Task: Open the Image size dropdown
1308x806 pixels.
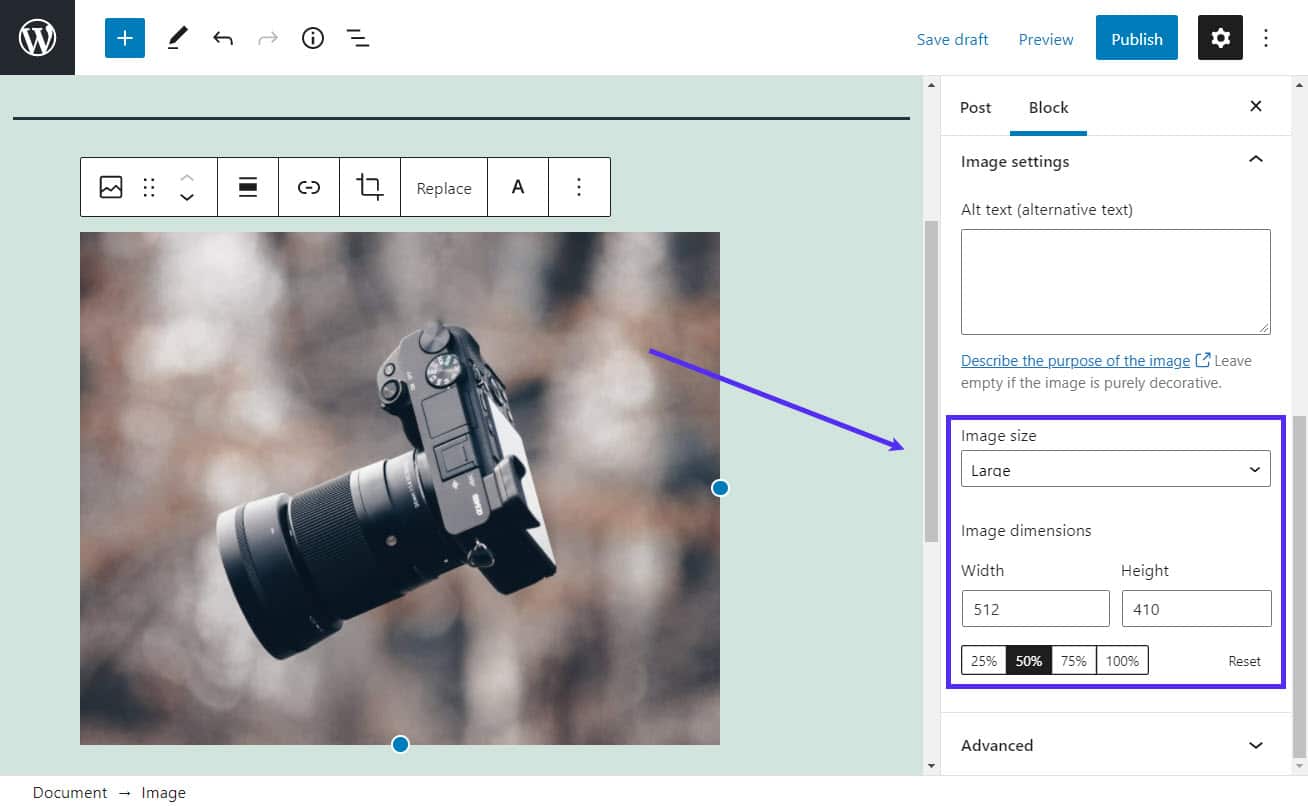Action: click(x=1115, y=468)
